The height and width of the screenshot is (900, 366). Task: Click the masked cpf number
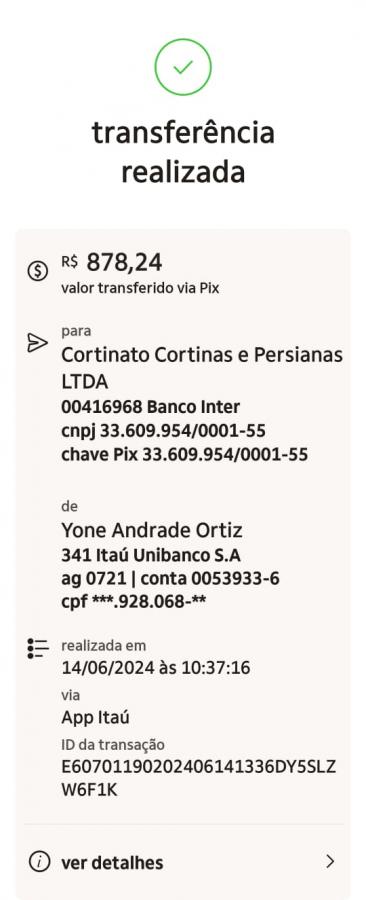[134, 602]
